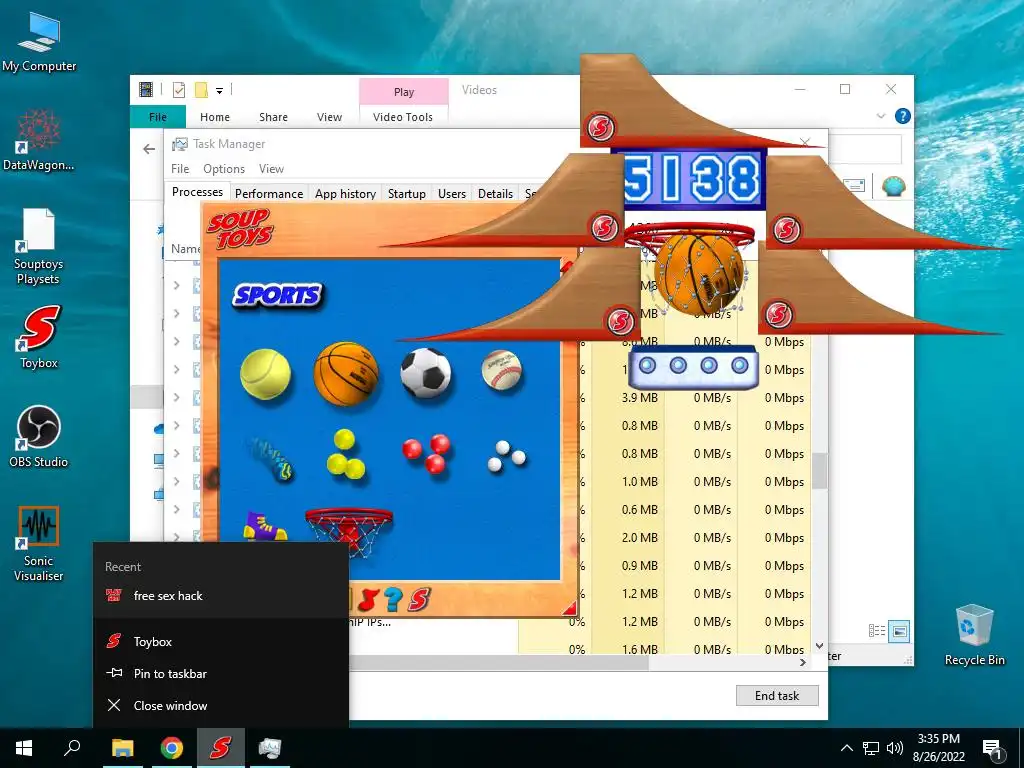Select Pin to taskbar in jump list
Image resolution: width=1024 pixels, height=768 pixels.
pos(221,673)
